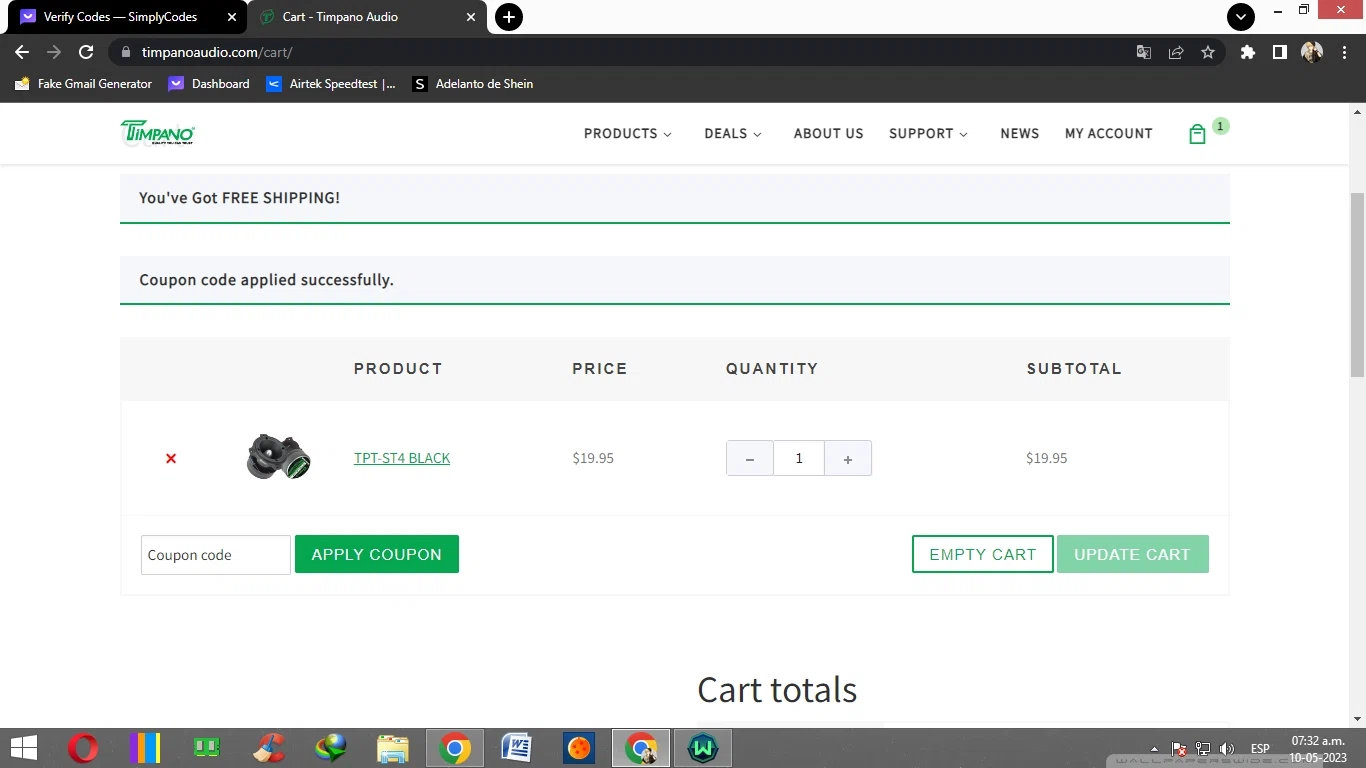Open the extensions puzzle icon

1247,52
